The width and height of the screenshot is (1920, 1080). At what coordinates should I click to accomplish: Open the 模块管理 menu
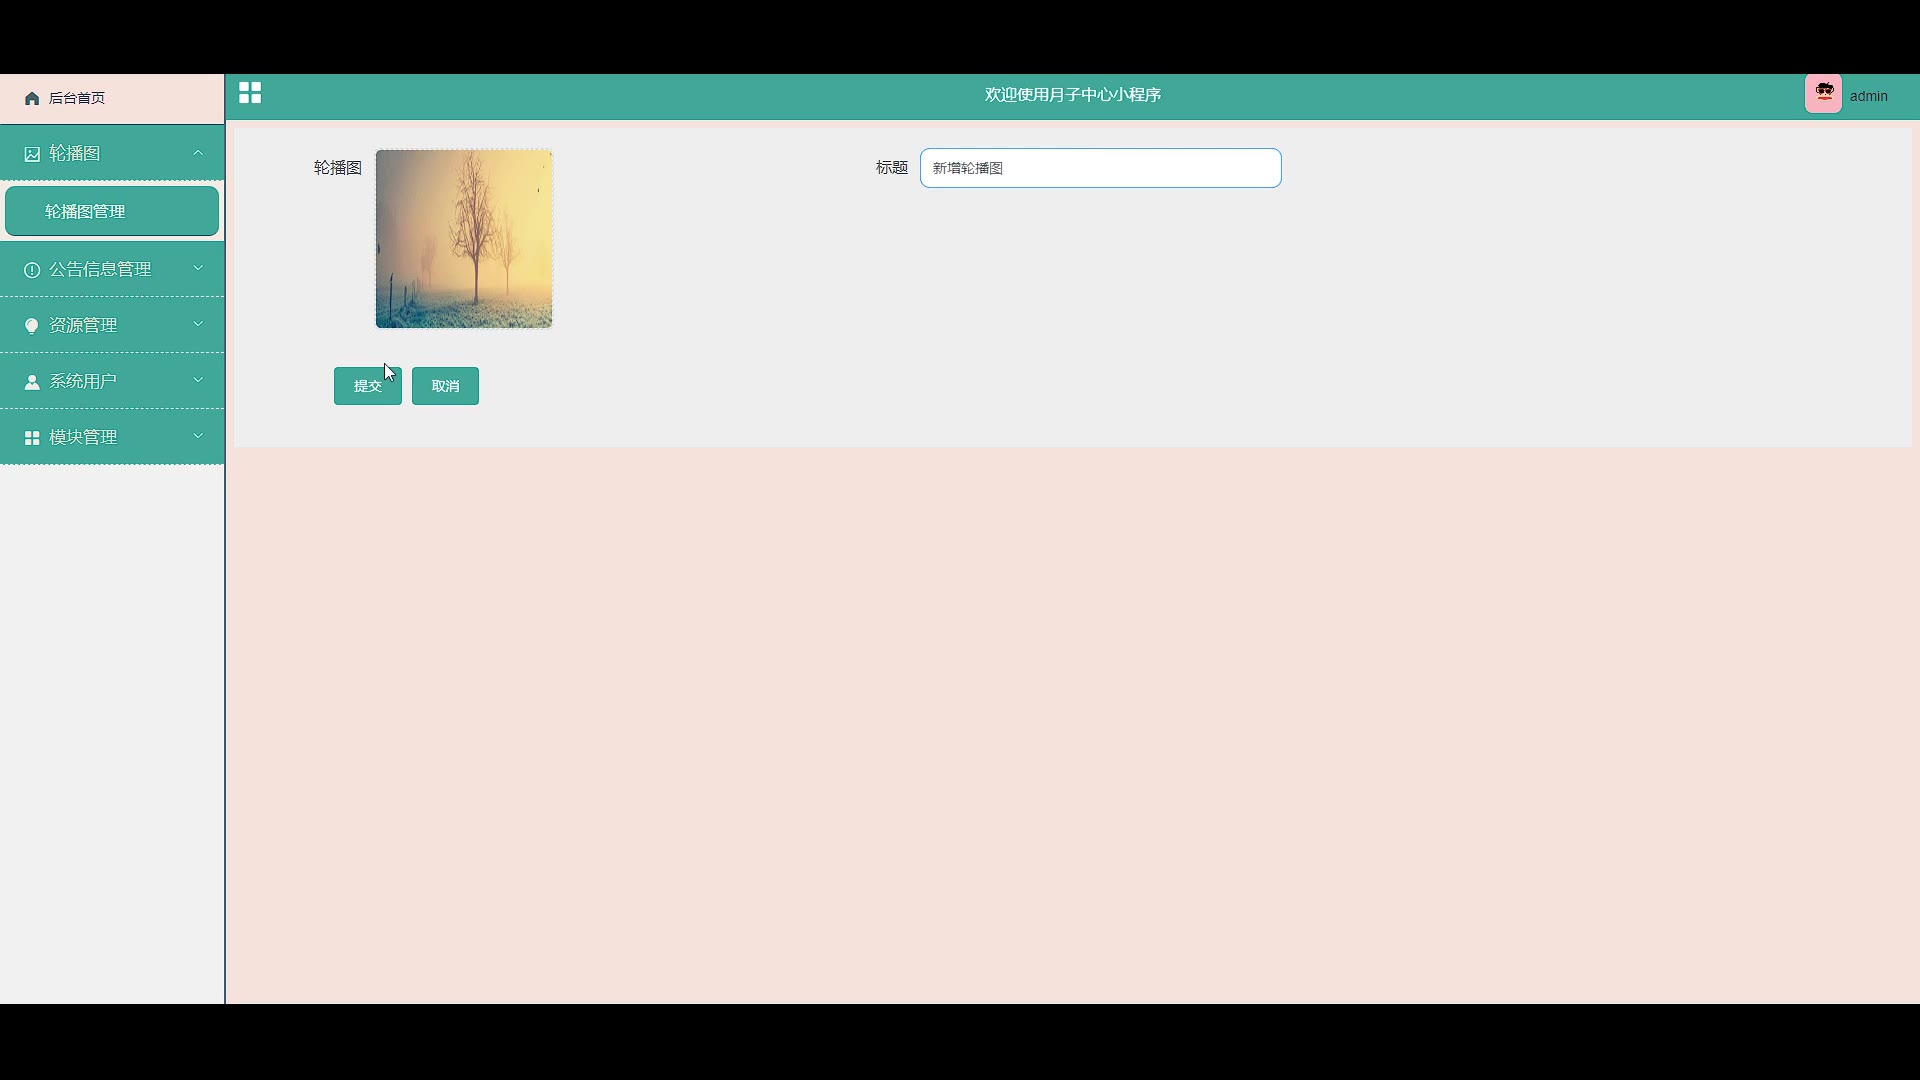[112, 437]
